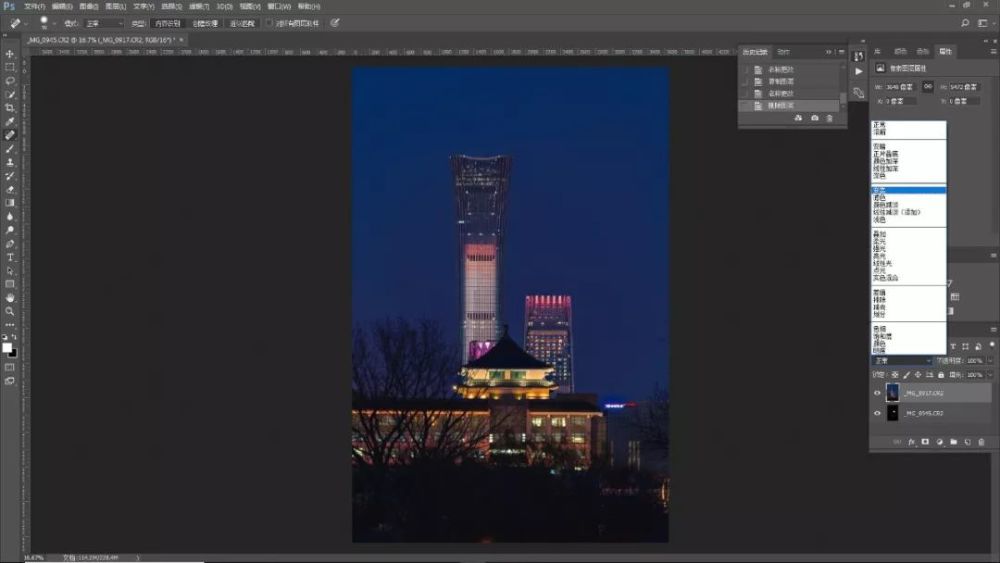Screen dimensions: 1000x563
Task: Select the Spot Healing Brush tool
Action: 10,135
